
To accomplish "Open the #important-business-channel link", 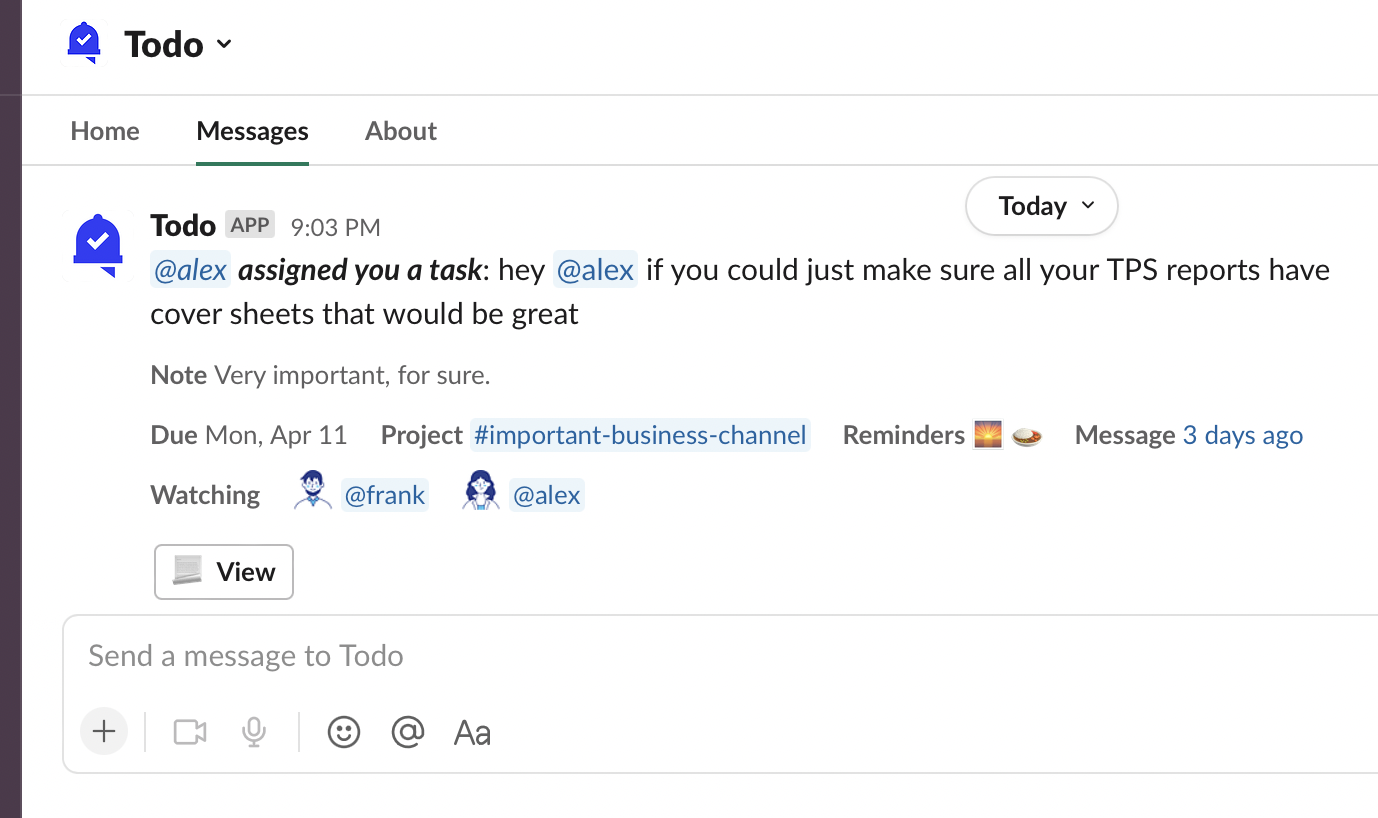I will coord(640,435).
